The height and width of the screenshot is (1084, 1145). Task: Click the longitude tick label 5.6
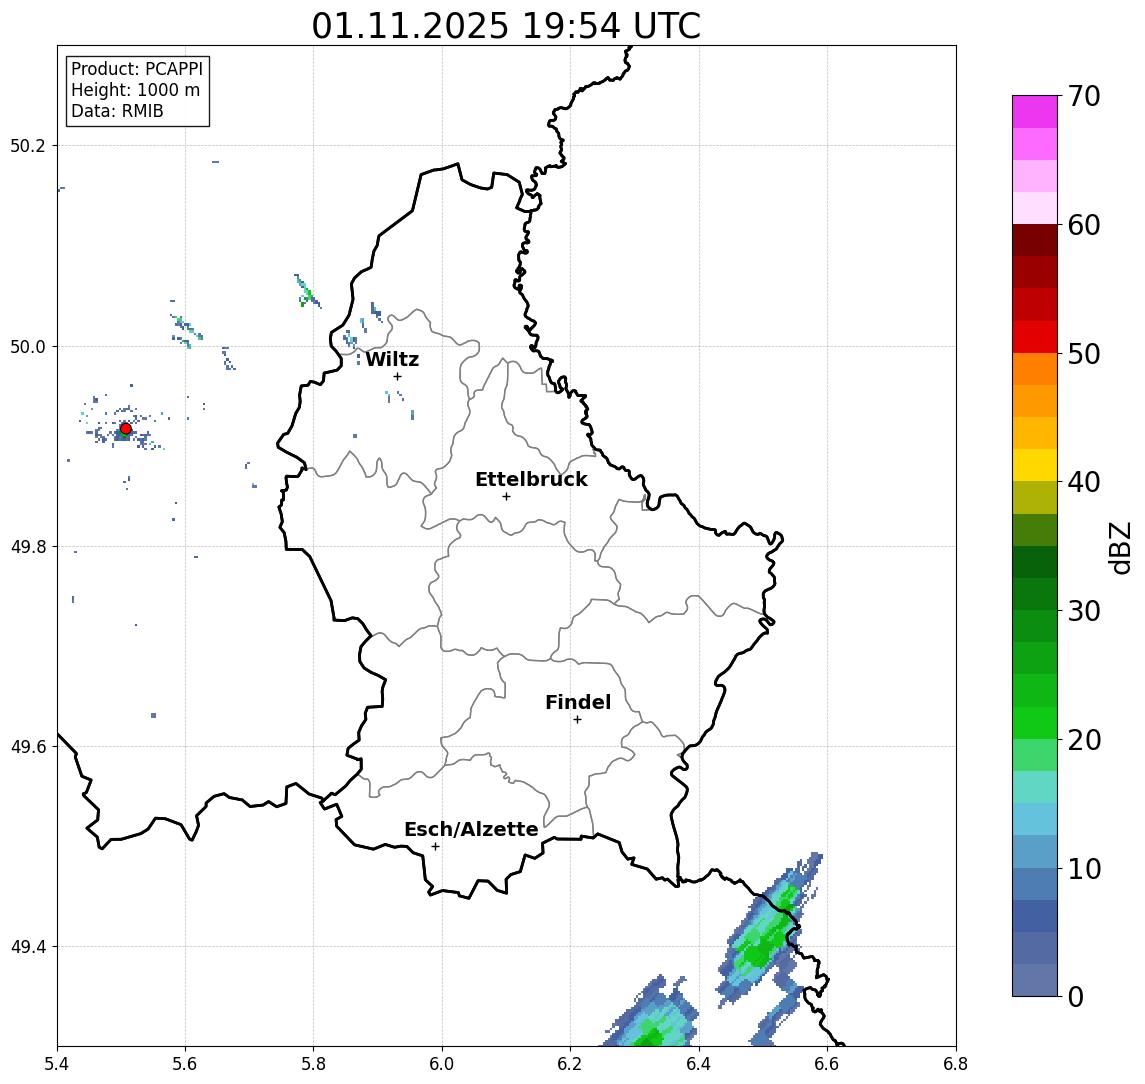click(185, 1064)
